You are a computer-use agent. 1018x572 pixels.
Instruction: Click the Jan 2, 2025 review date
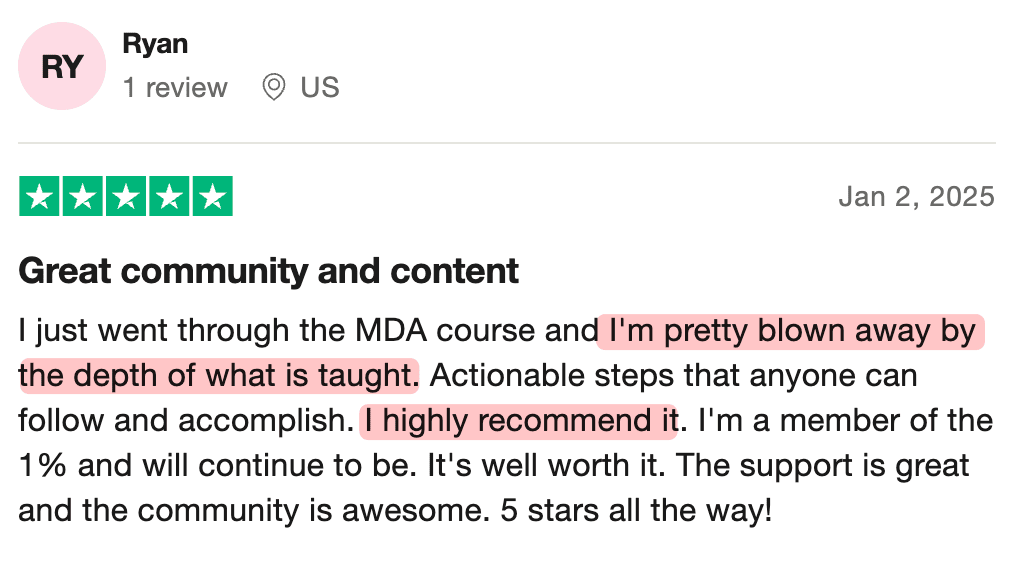916,196
